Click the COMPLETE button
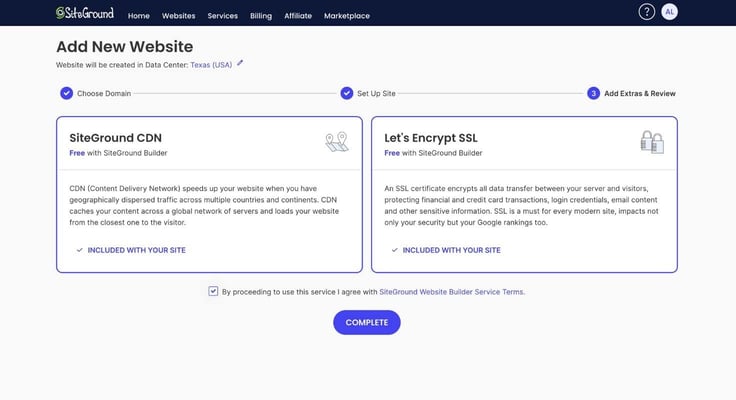 coord(367,323)
